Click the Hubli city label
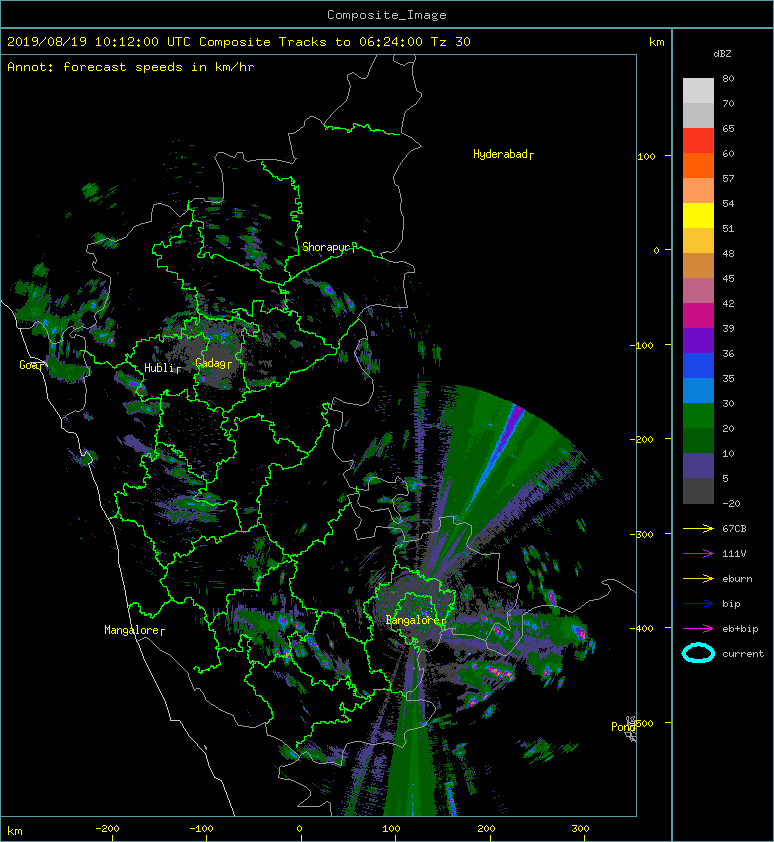This screenshot has height=842, width=774. pos(162,368)
